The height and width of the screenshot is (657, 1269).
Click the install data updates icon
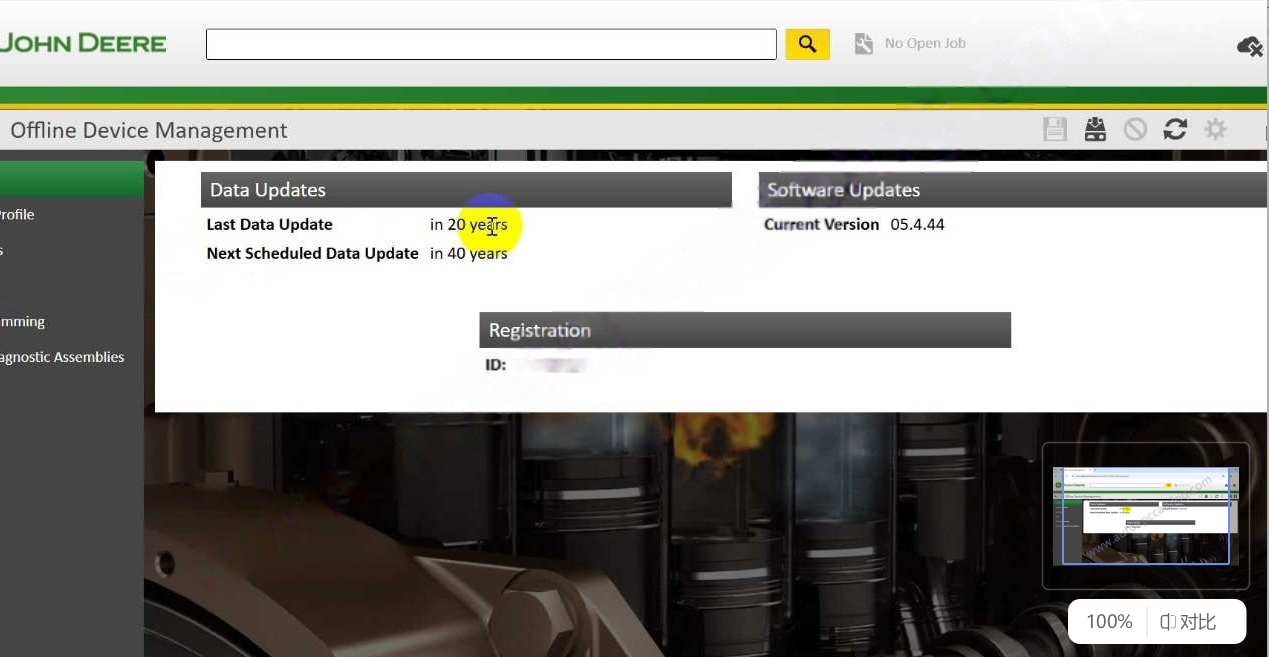coord(1095,129)
